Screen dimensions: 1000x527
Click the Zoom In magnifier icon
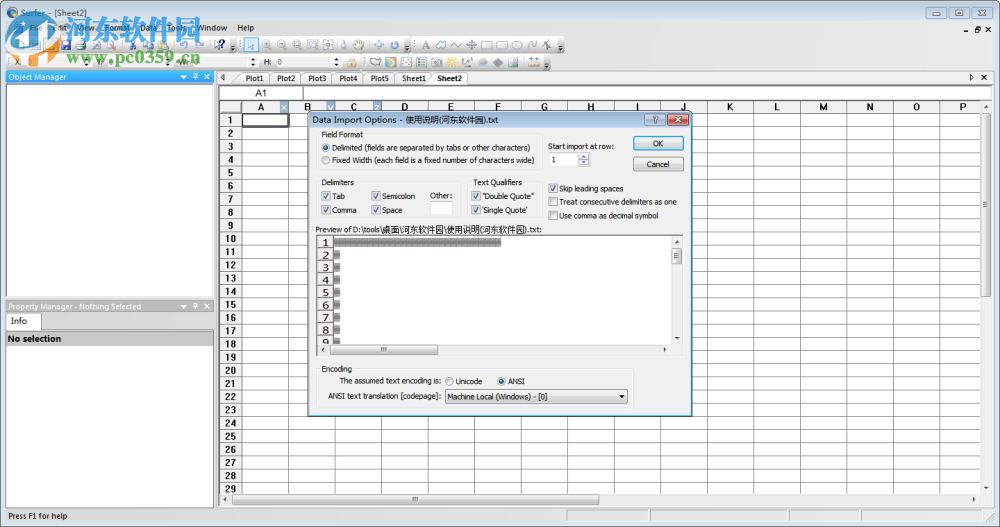[x=267, y=45]
